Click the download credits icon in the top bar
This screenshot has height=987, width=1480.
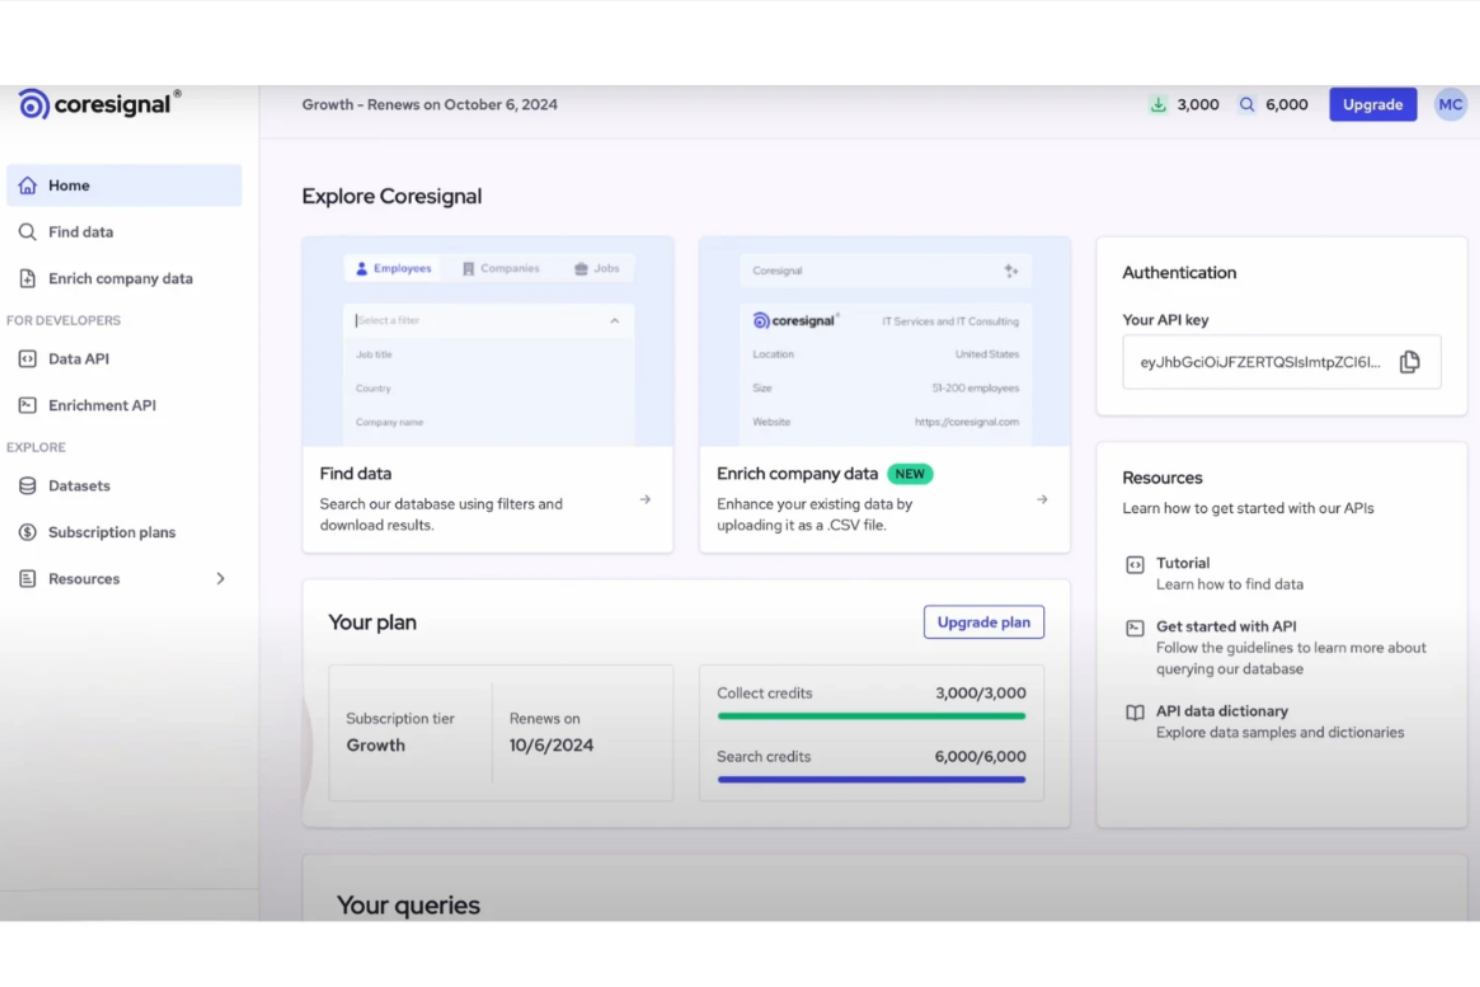coord(1158,104)
